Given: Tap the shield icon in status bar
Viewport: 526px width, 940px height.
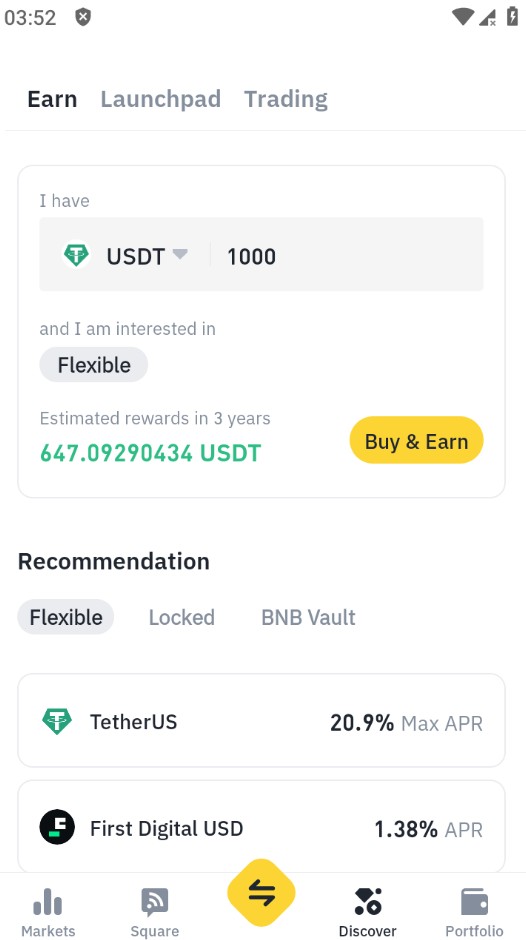Looking at the screenshot, I should pyautogui.click(x=83, y=17).
